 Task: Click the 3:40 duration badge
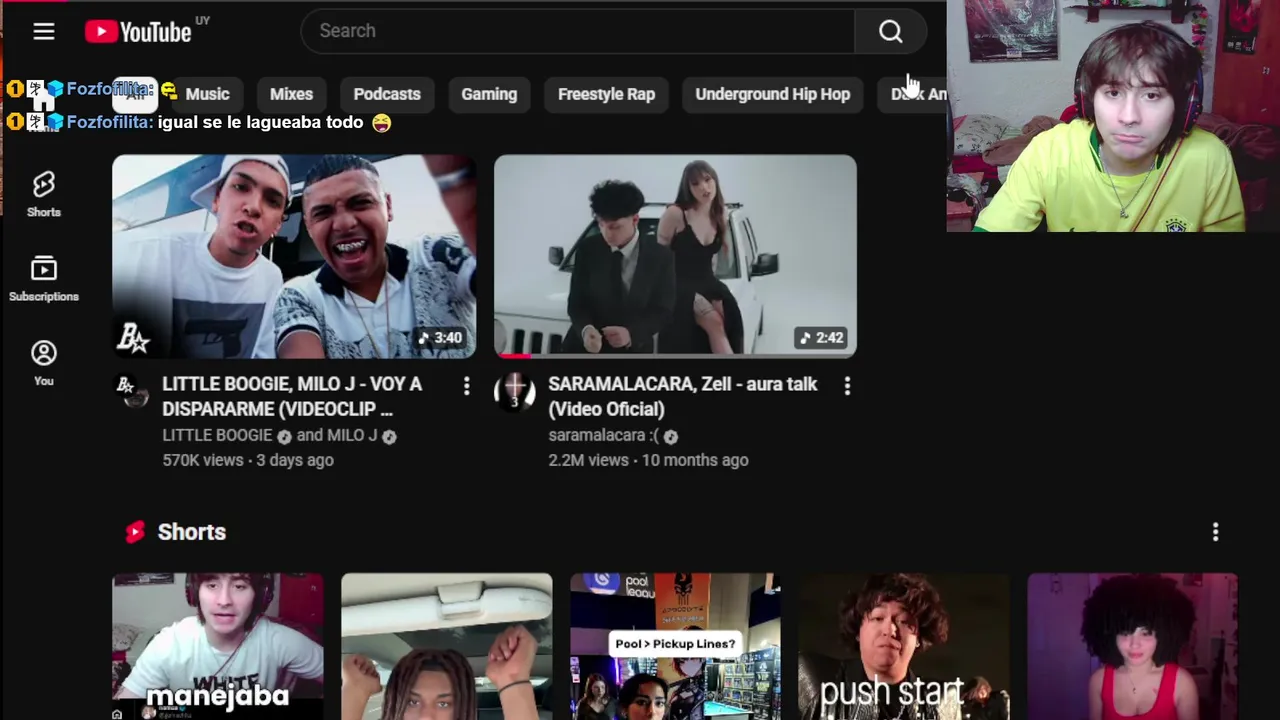pyautogui.click(x=440, y=338)
